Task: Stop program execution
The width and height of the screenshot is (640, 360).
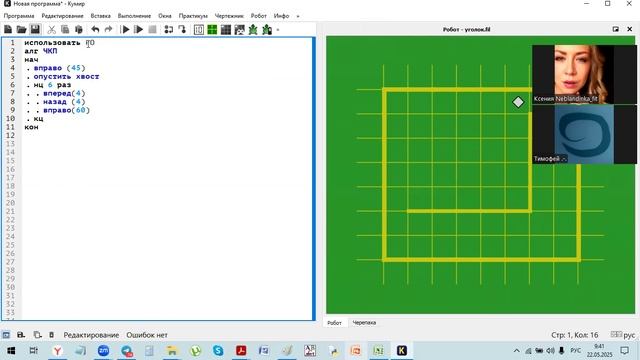Action: 152,29
